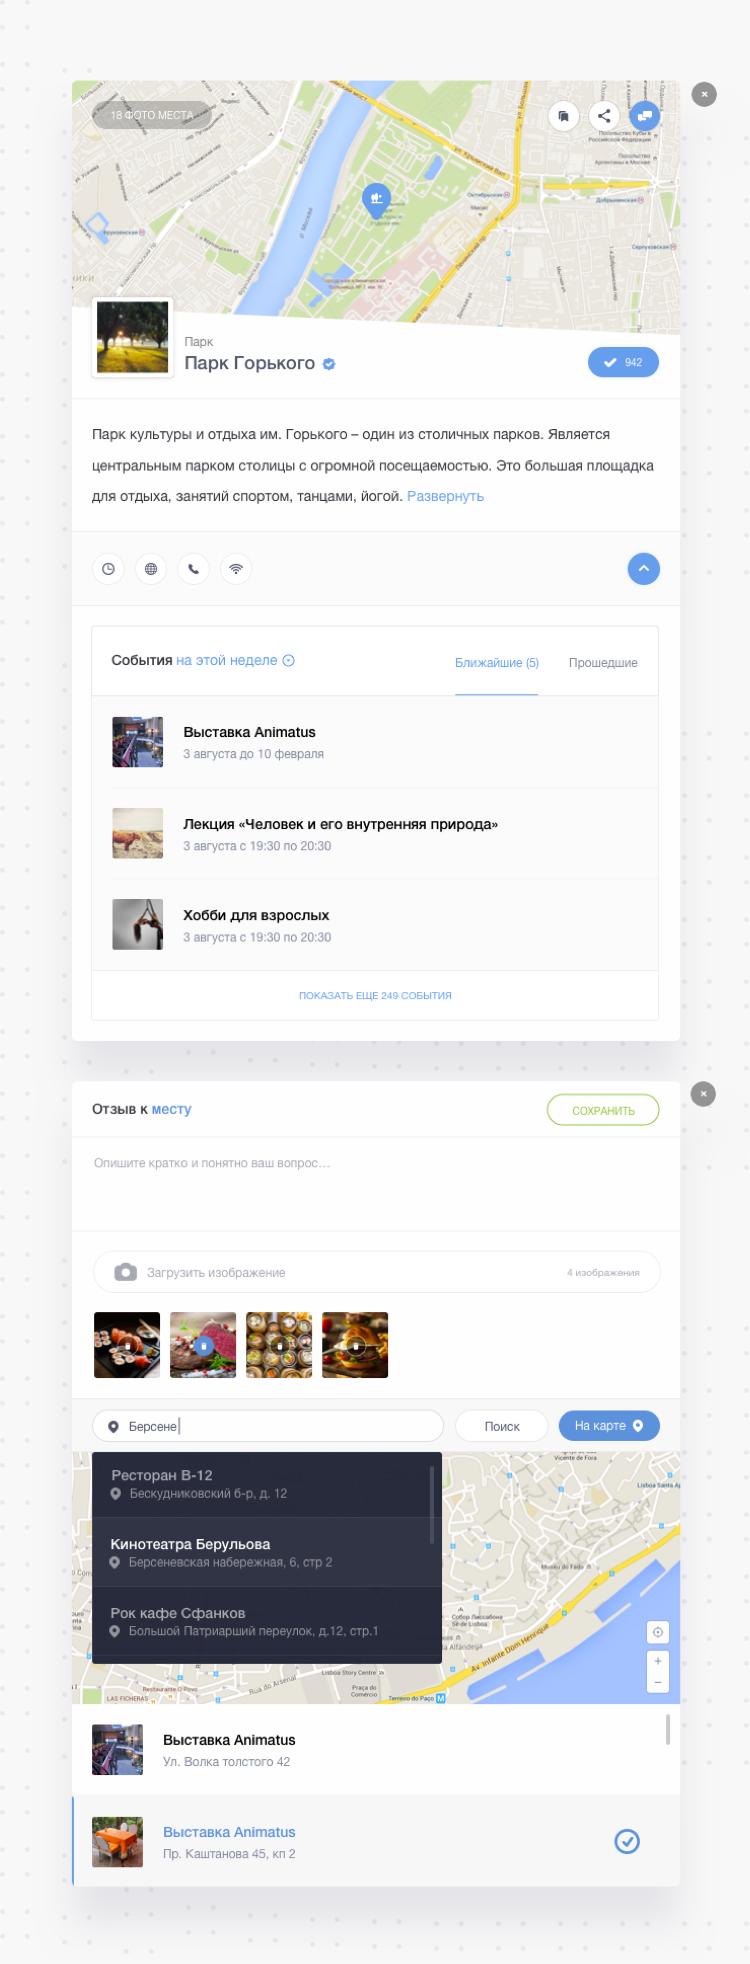Click the Wi-Fi info icon
This screenshot has width=750, height=1964.
(236, 569)
